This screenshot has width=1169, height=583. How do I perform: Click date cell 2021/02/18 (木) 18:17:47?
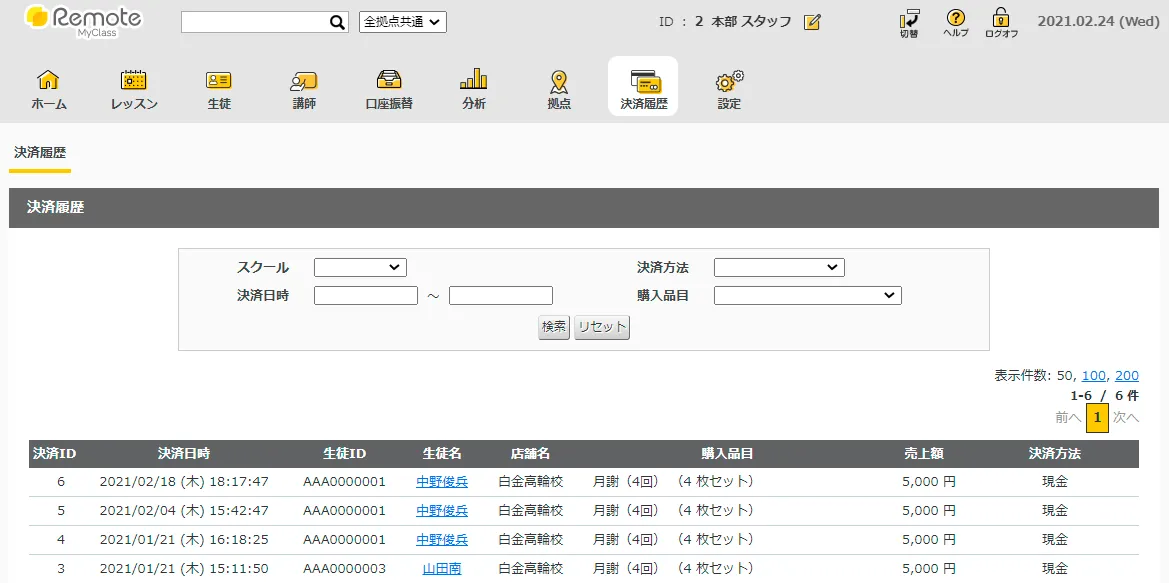click(184, 482)
